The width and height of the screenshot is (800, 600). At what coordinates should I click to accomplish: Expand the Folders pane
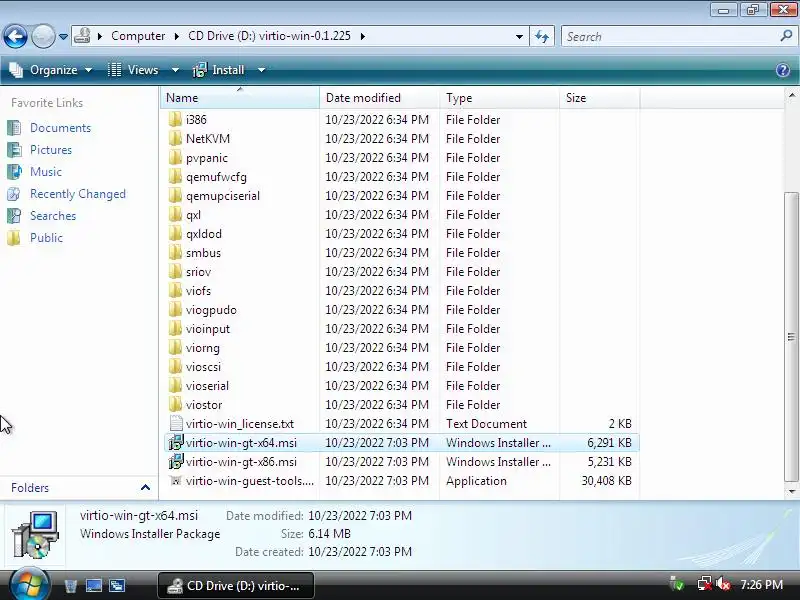[x=145, y=488]
